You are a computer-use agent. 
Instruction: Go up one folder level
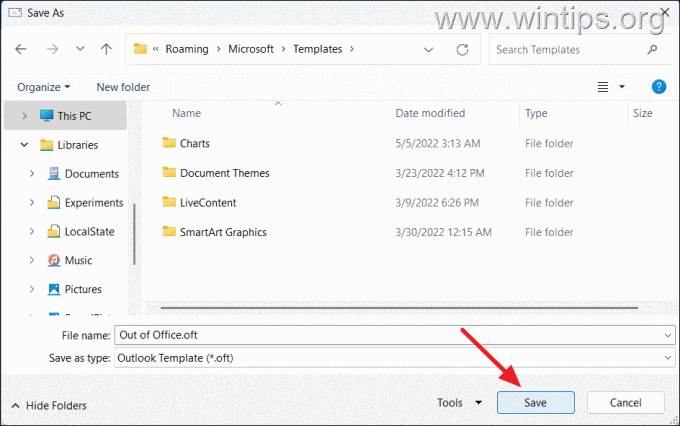(x=106, y=49)
